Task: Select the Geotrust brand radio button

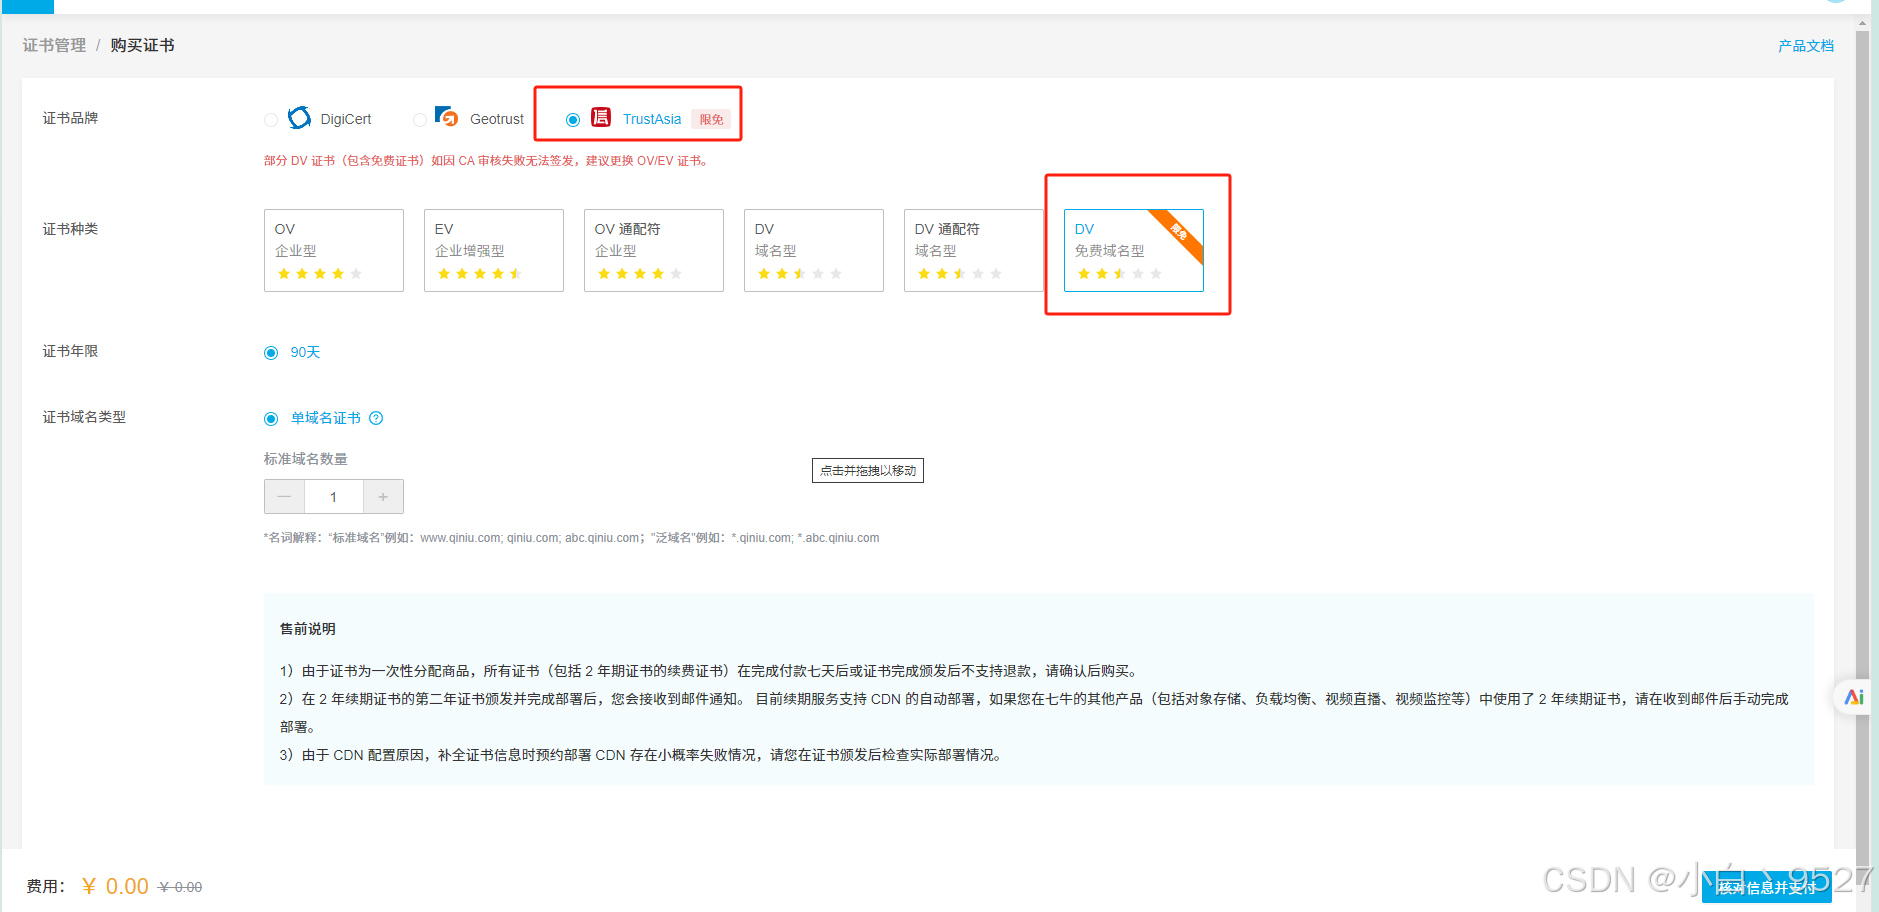Action: (x=420, y=120)
